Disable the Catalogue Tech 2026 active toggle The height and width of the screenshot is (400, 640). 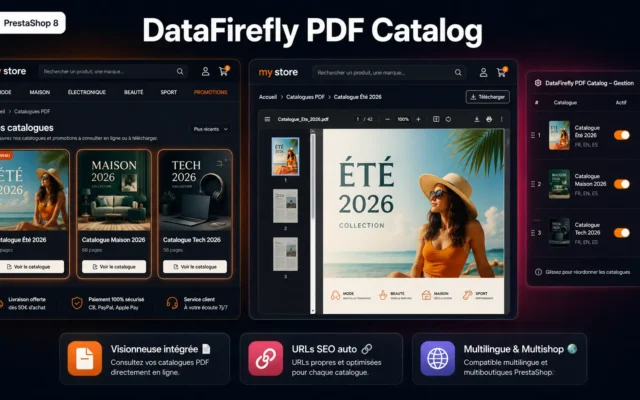coord(622,233)
